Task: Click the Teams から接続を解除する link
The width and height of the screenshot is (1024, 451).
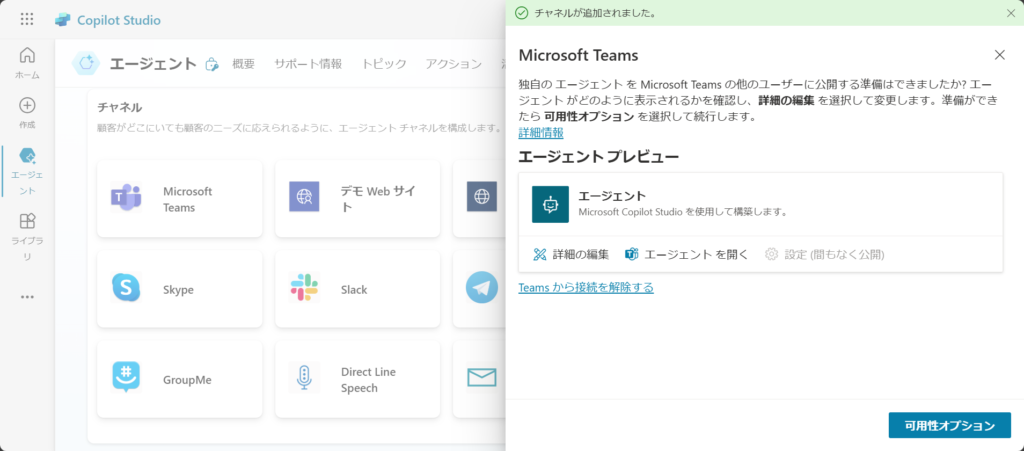Action: coord(586,287)
